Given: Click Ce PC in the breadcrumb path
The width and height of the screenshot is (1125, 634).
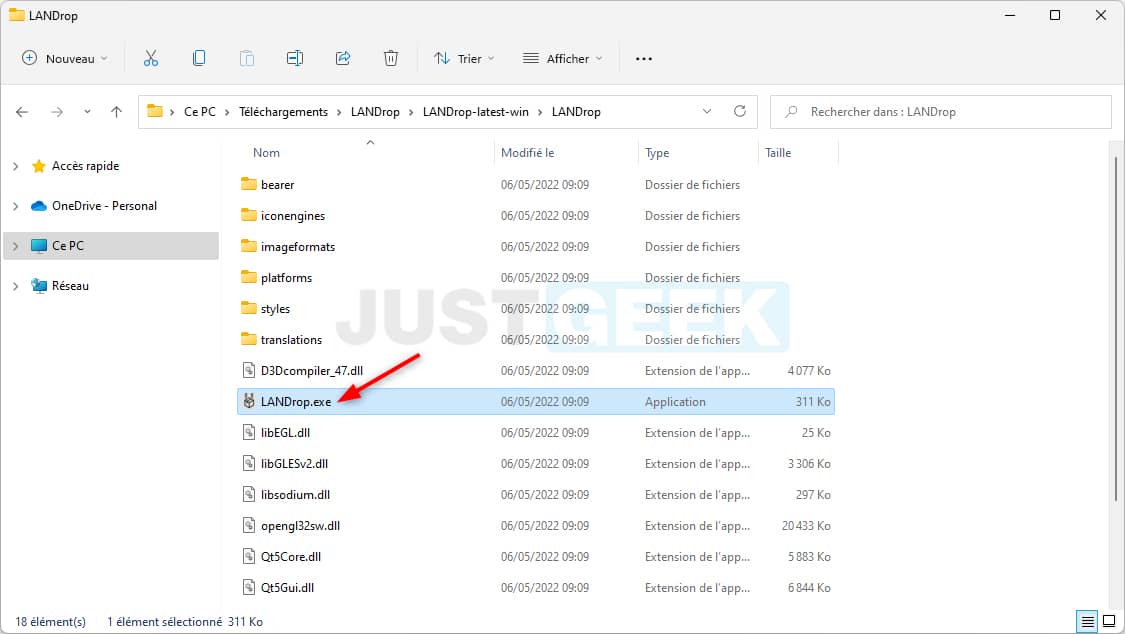Looking at the screenshot, I should pyautogui.click(x=199, y=112).
